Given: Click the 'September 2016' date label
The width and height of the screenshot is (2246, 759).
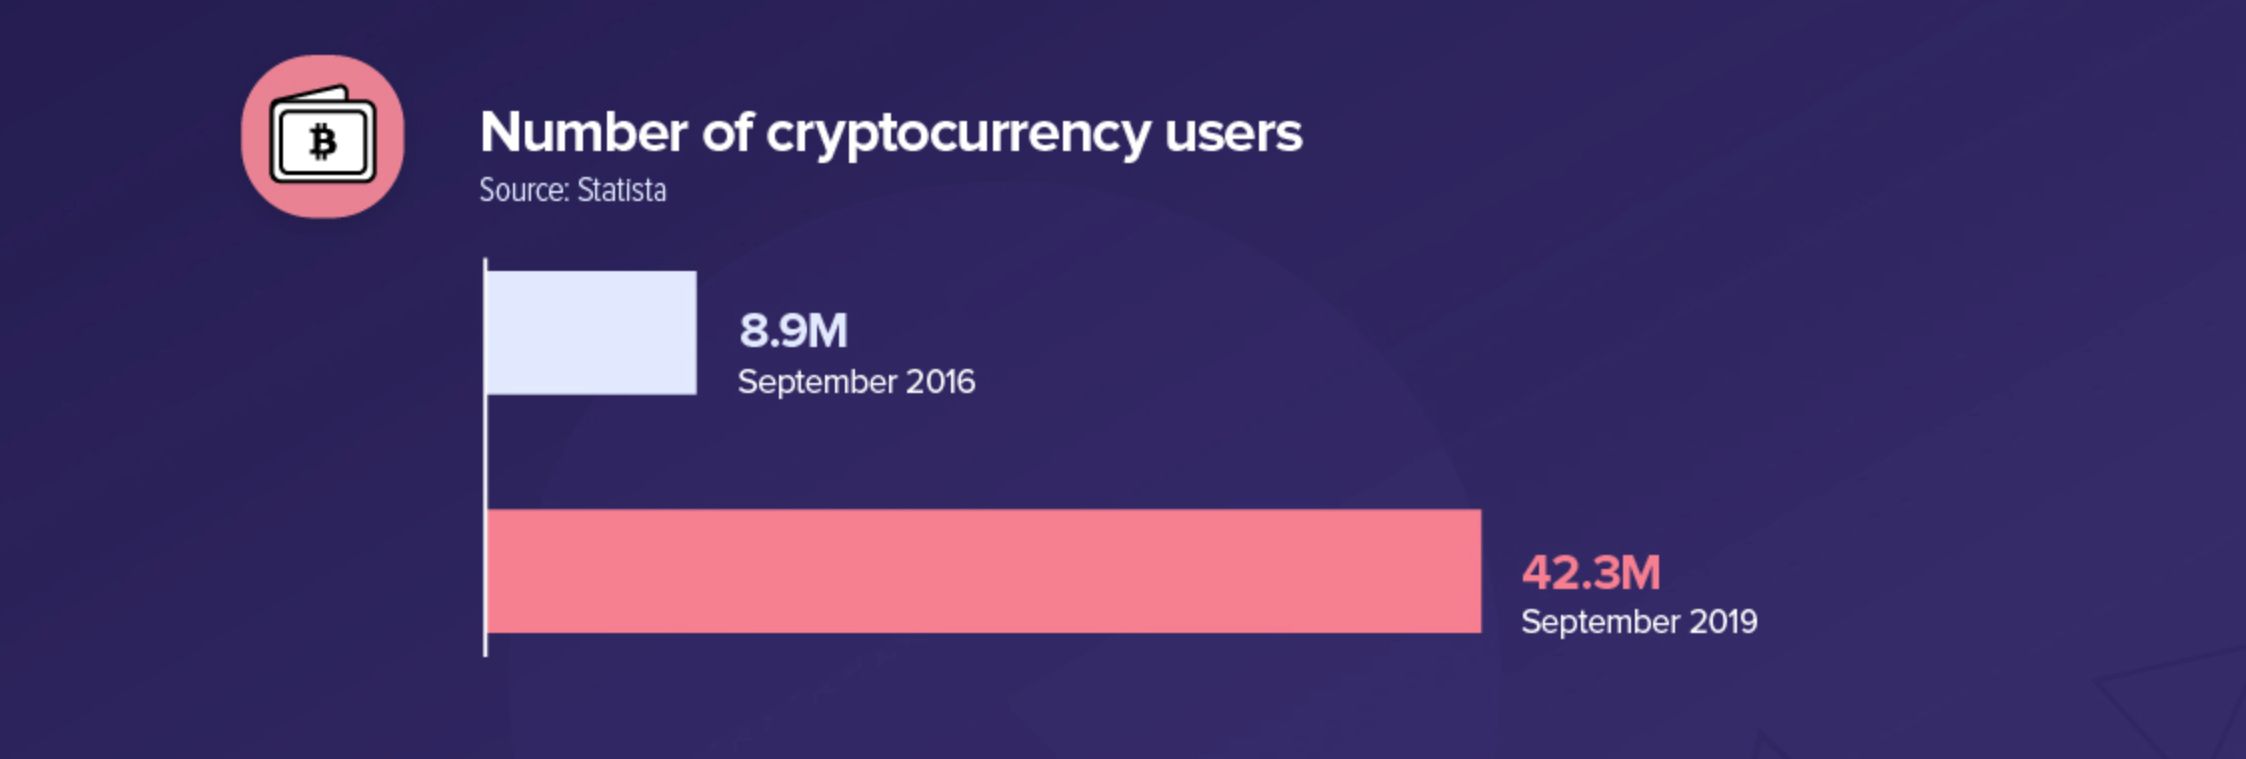Looking at the screenshot, I should pyautogui.click(x=856, y=382).
